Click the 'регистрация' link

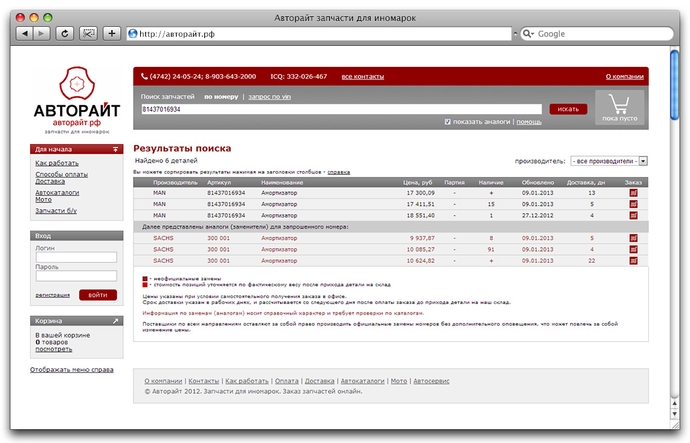click(x=52, y=295)
